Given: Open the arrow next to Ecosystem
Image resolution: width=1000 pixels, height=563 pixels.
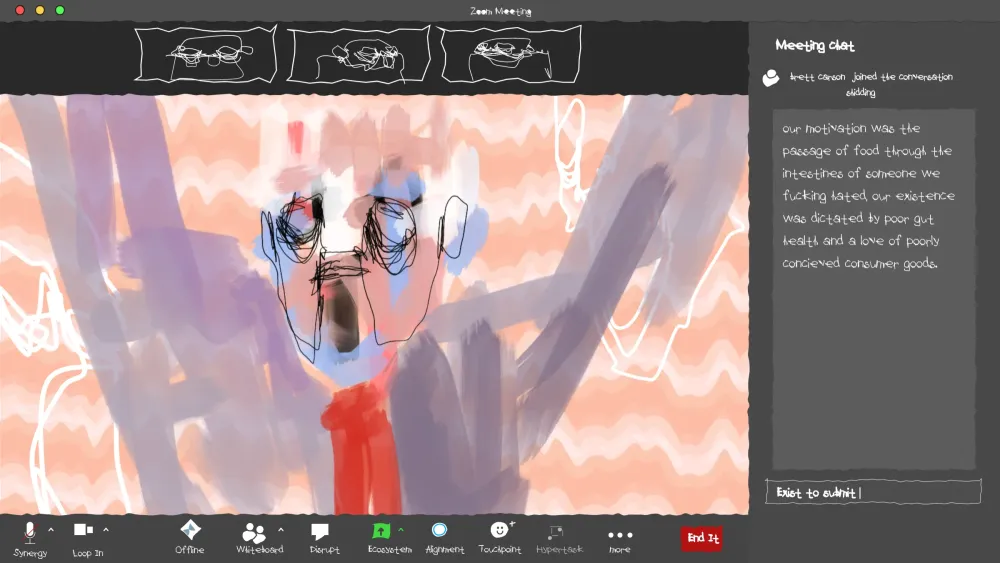Looking at the screenshot, I should tap(401, 530).
